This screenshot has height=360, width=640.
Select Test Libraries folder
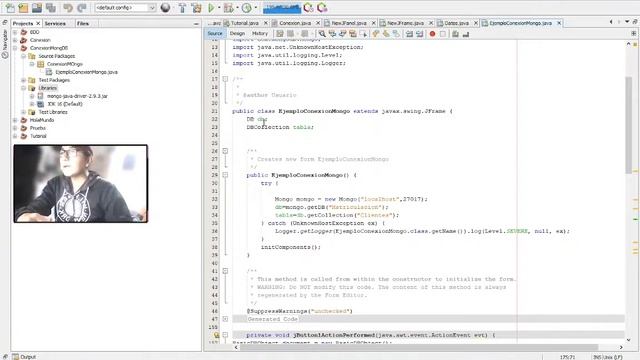[53, 112]
